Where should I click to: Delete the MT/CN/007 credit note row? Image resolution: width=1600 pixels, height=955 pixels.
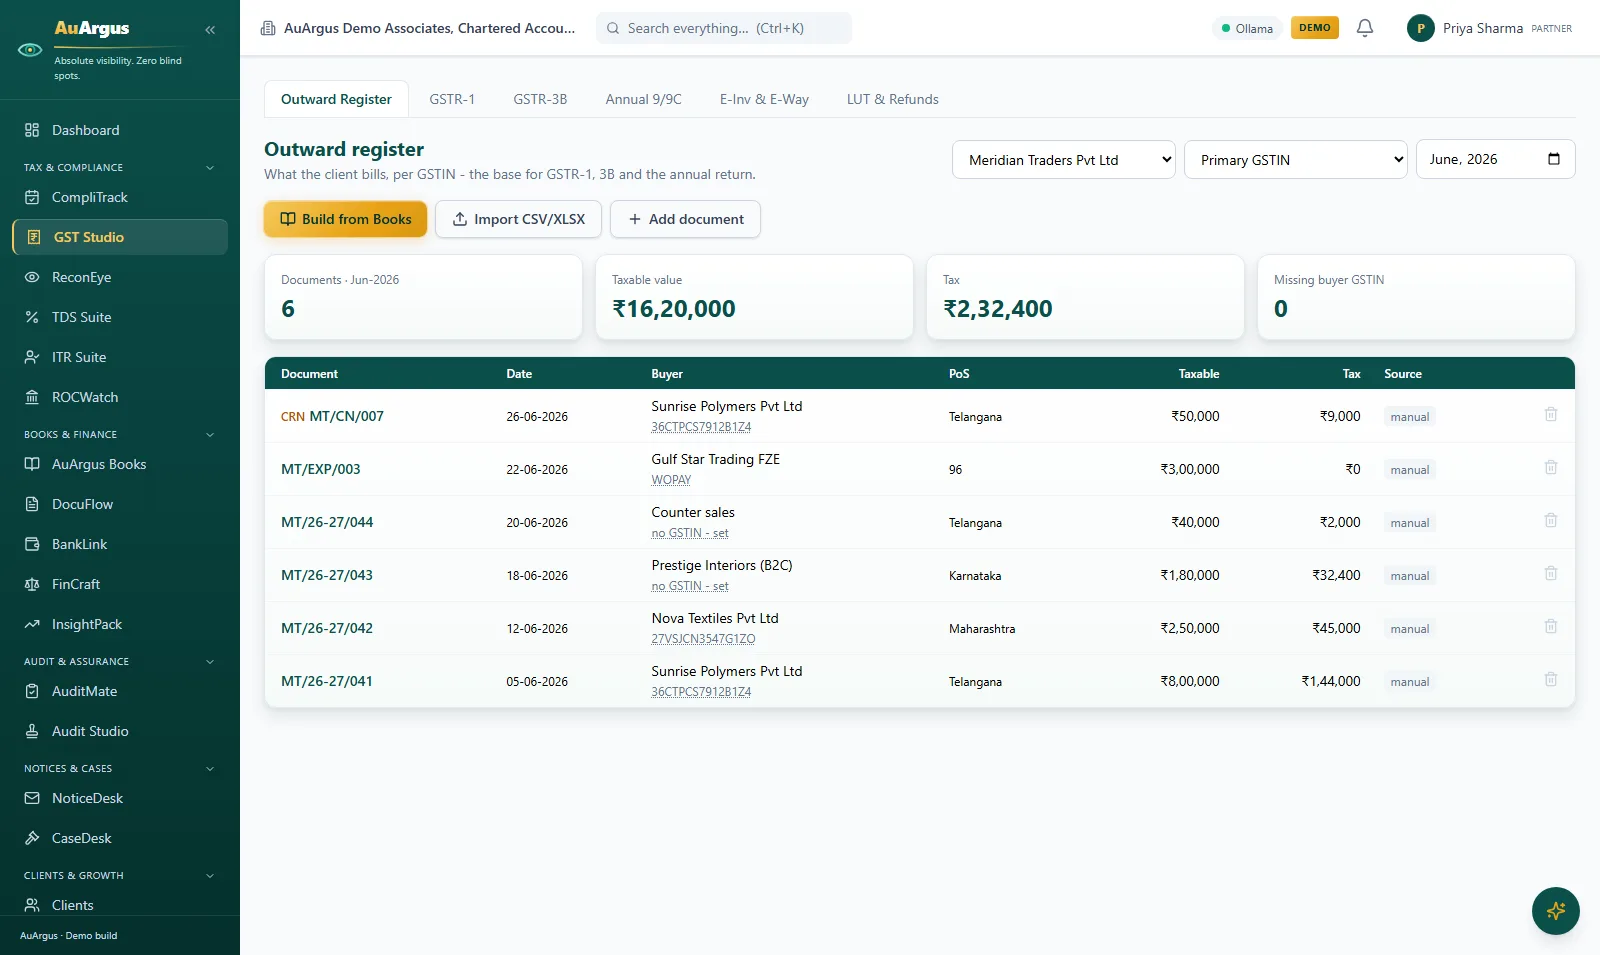1551,414
